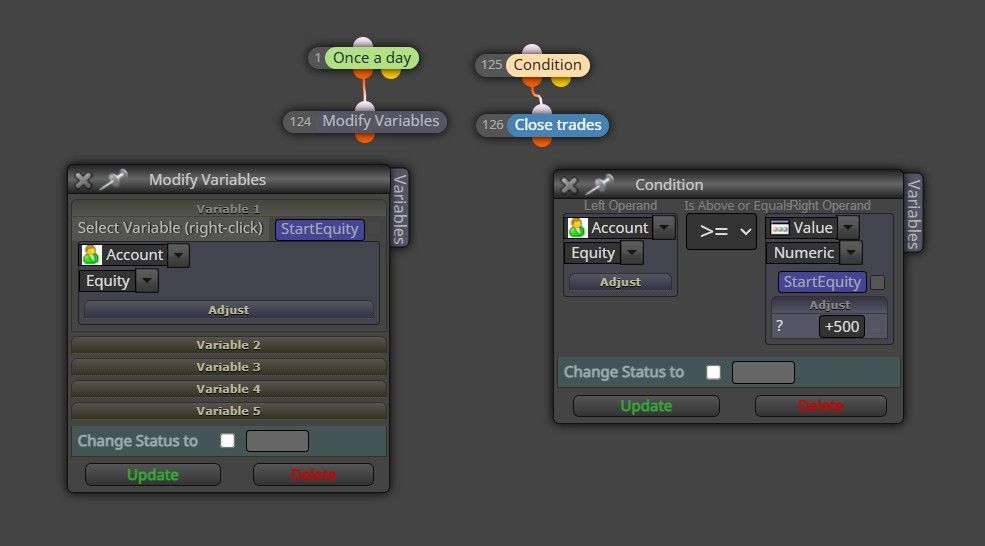Screen dimensions: 985x546
Task: Click red Delete in Modify Variables
Action: tap(313, 475)
